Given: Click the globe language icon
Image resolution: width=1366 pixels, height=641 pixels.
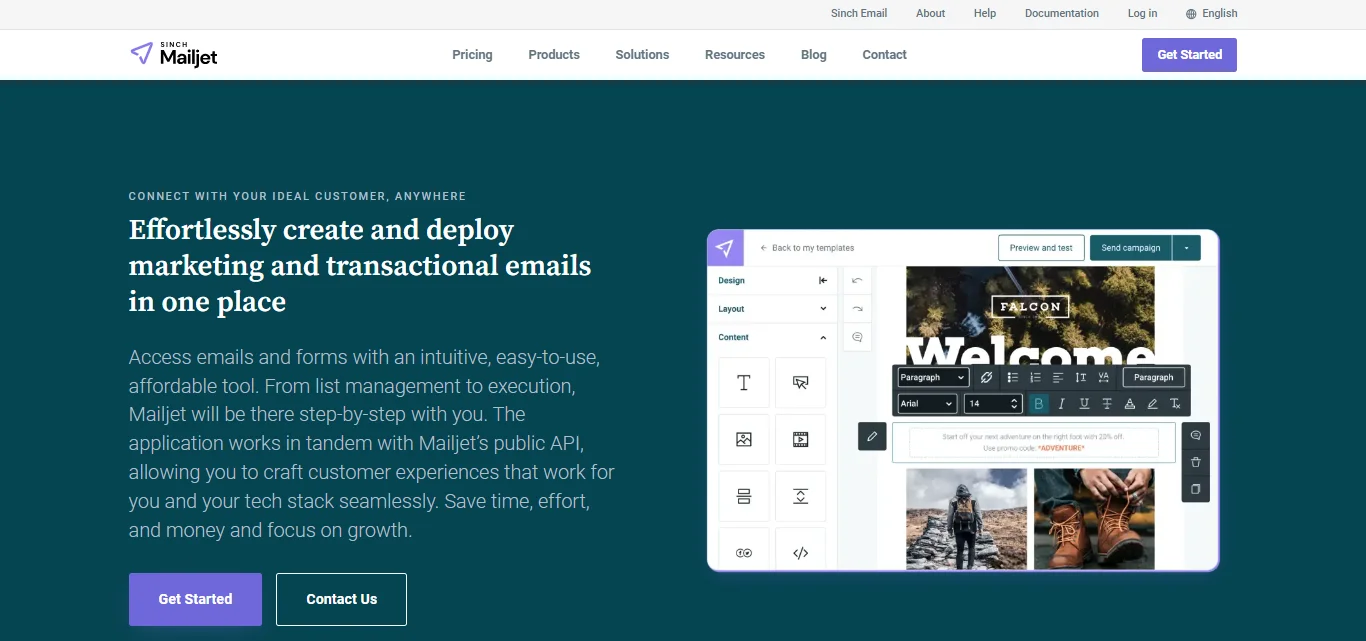Looking at the screenshot, I should [1191, 14].
